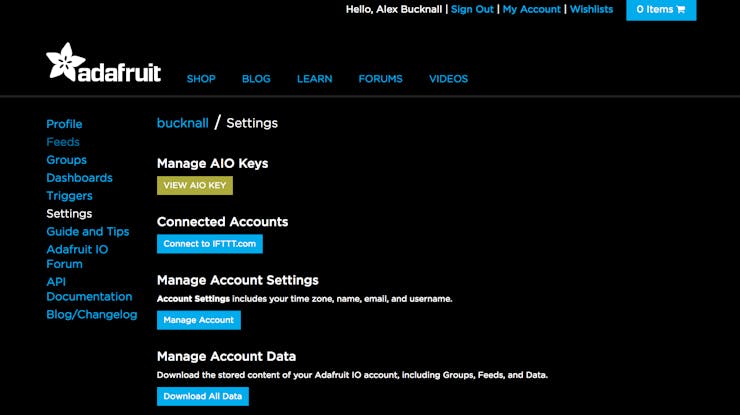Open Dashboards from the sidebar
740x415 pixels.
(79, 178)
